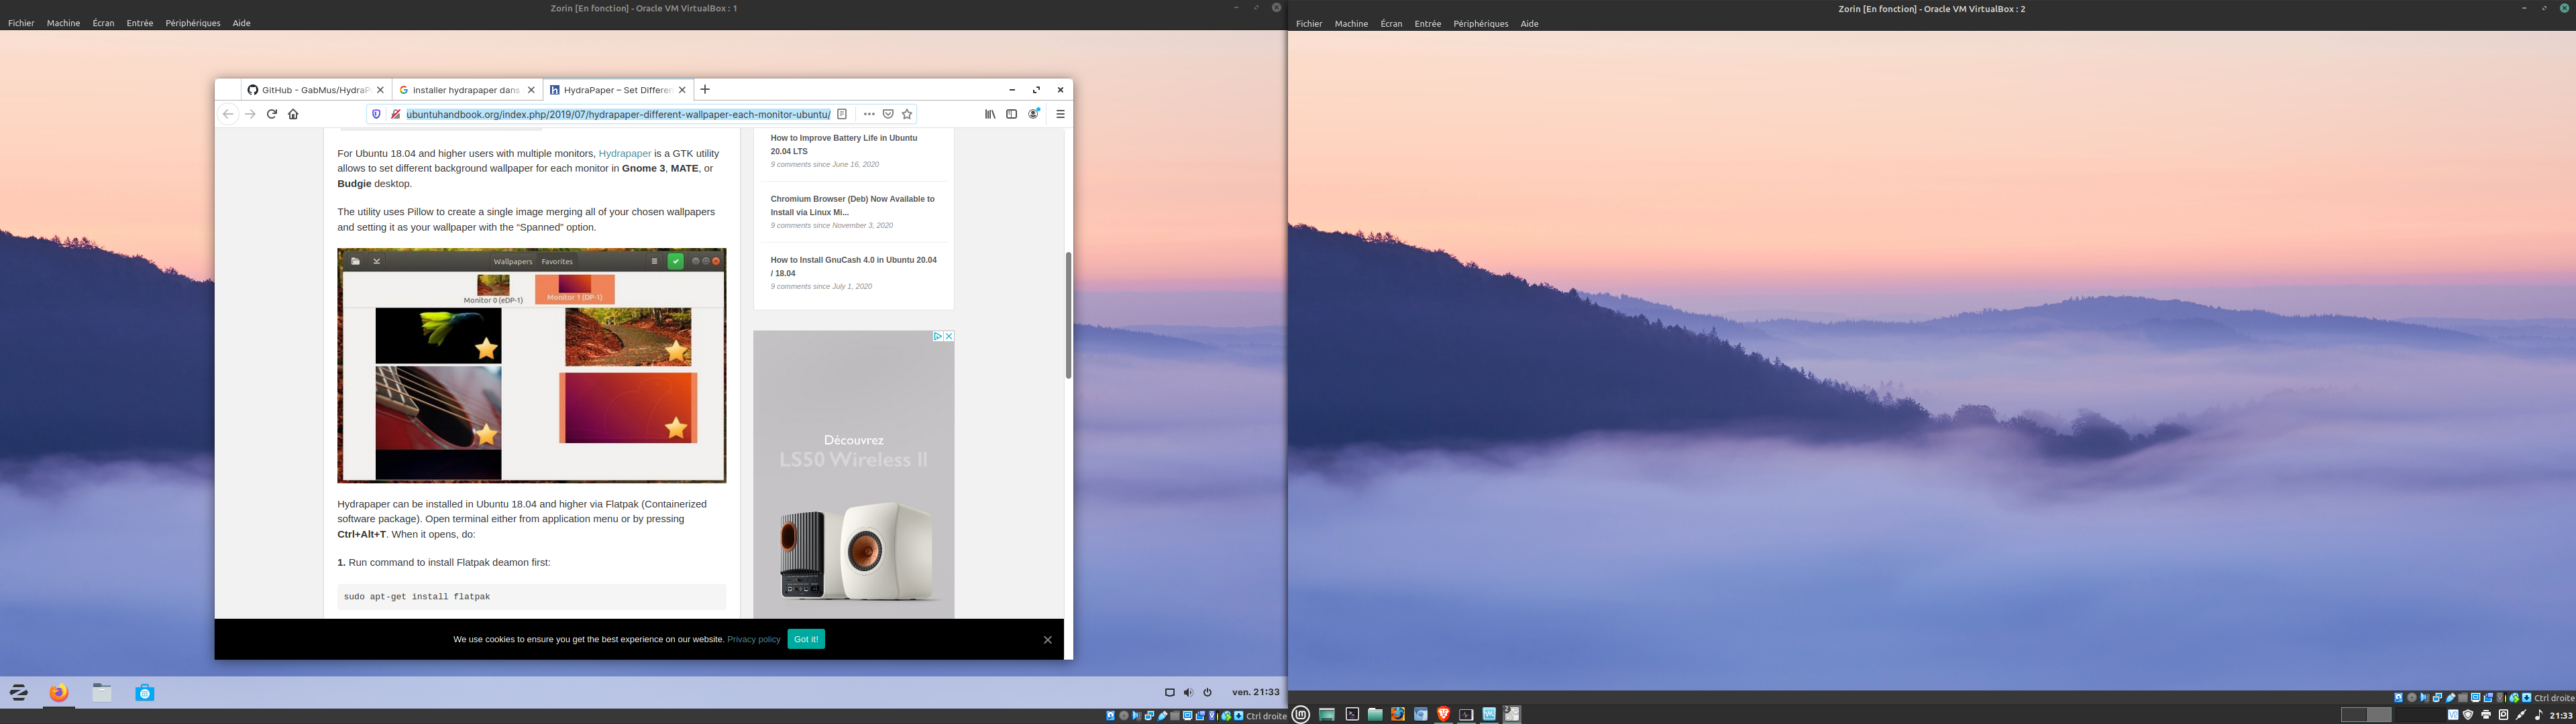Viewport: 2576px width, 724px height.
Task: Toggle Firefox sidebar panel
Action: tap(1011, 114)
